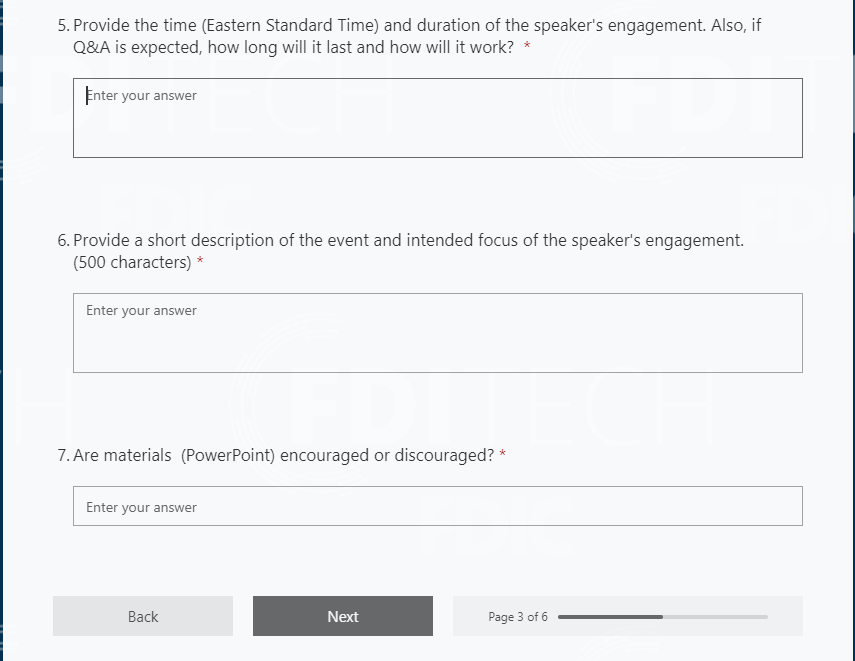Screen dimensions: 855x661
Task: Click the filled part of progress bar
Action: click(610, 617)
